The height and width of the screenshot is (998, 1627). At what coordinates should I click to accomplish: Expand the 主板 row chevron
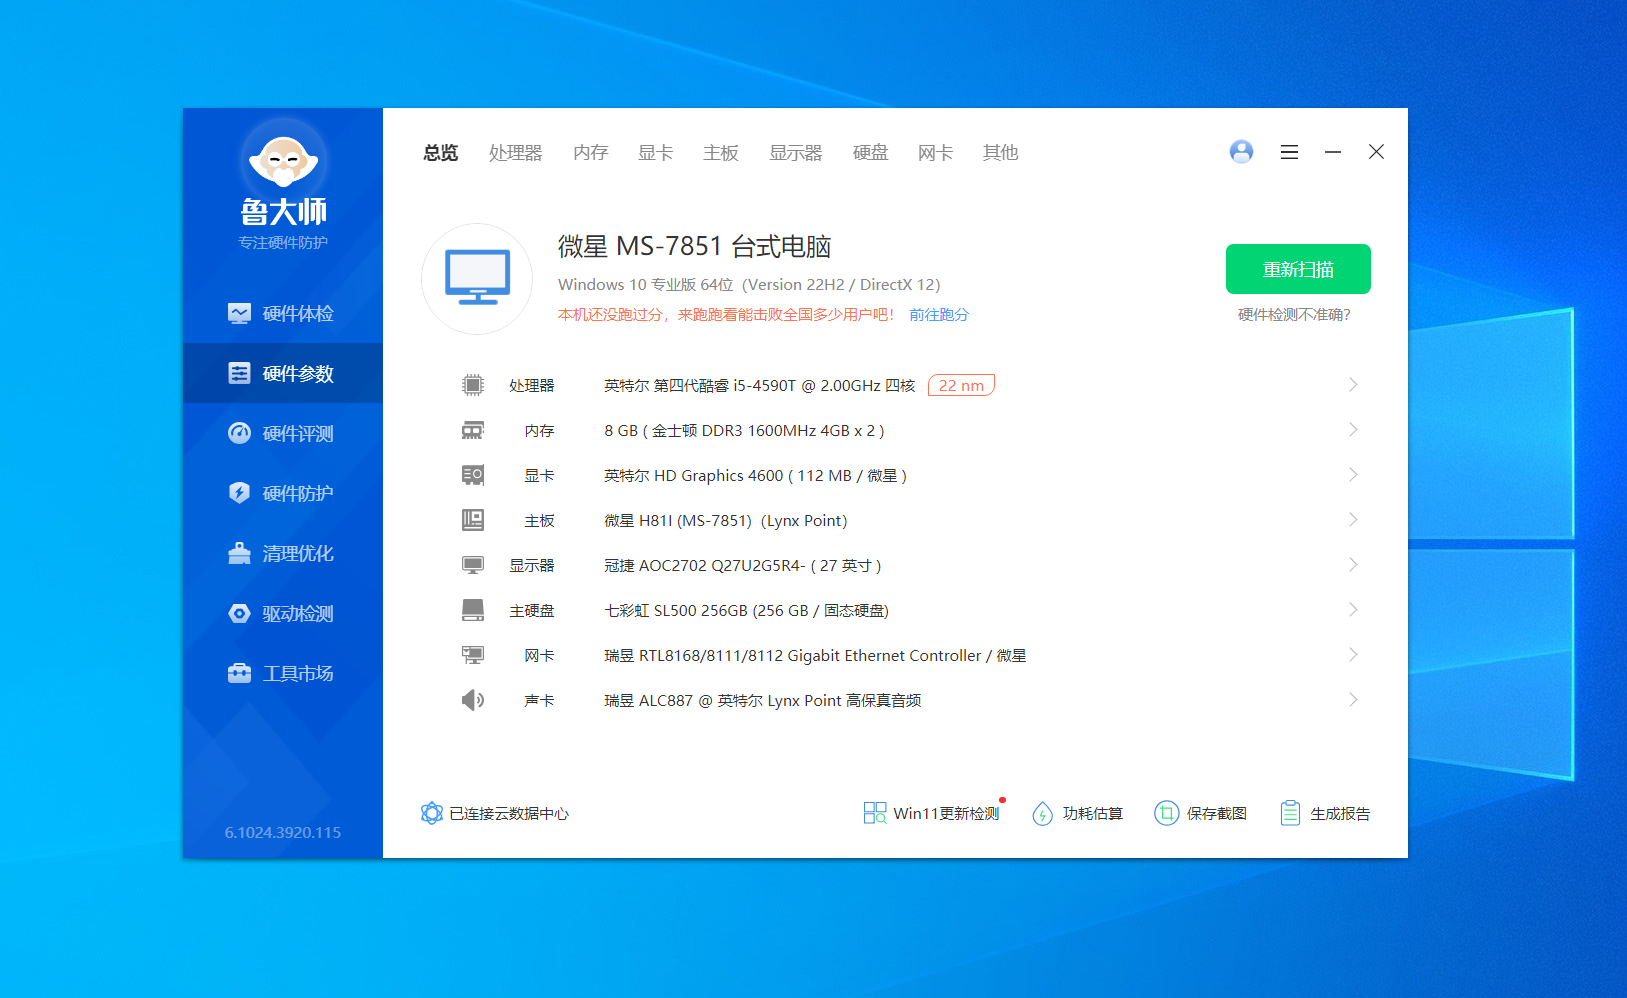click(x=1353, y=520)
